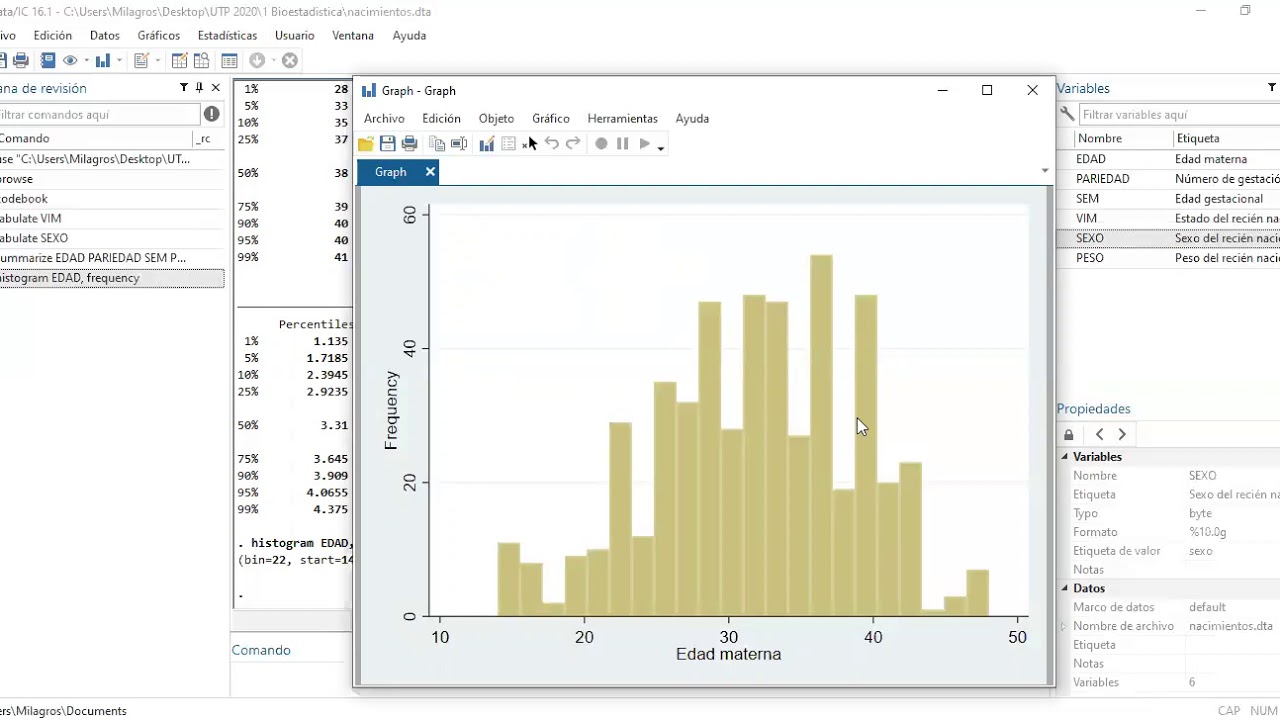
Task: Click the Rename graph icon in Graph toolbar
Action: point(459,144)
